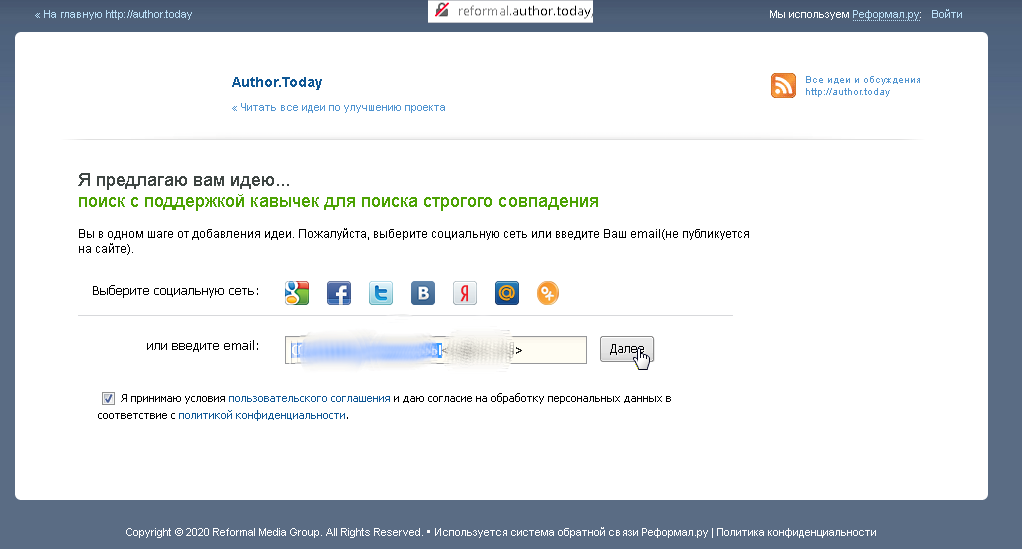Viewport: 1022px width, 549px height.
Task: Click into the email input field
Action: [x=435, y=350]
